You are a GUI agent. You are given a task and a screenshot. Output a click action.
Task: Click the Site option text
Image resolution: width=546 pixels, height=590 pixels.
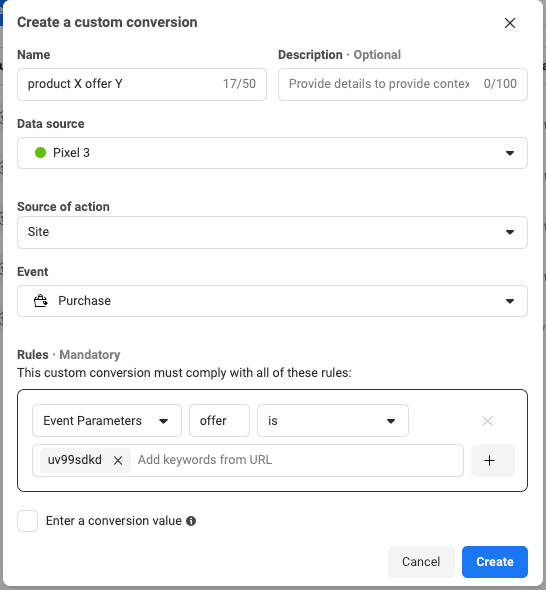click(38, 232)
